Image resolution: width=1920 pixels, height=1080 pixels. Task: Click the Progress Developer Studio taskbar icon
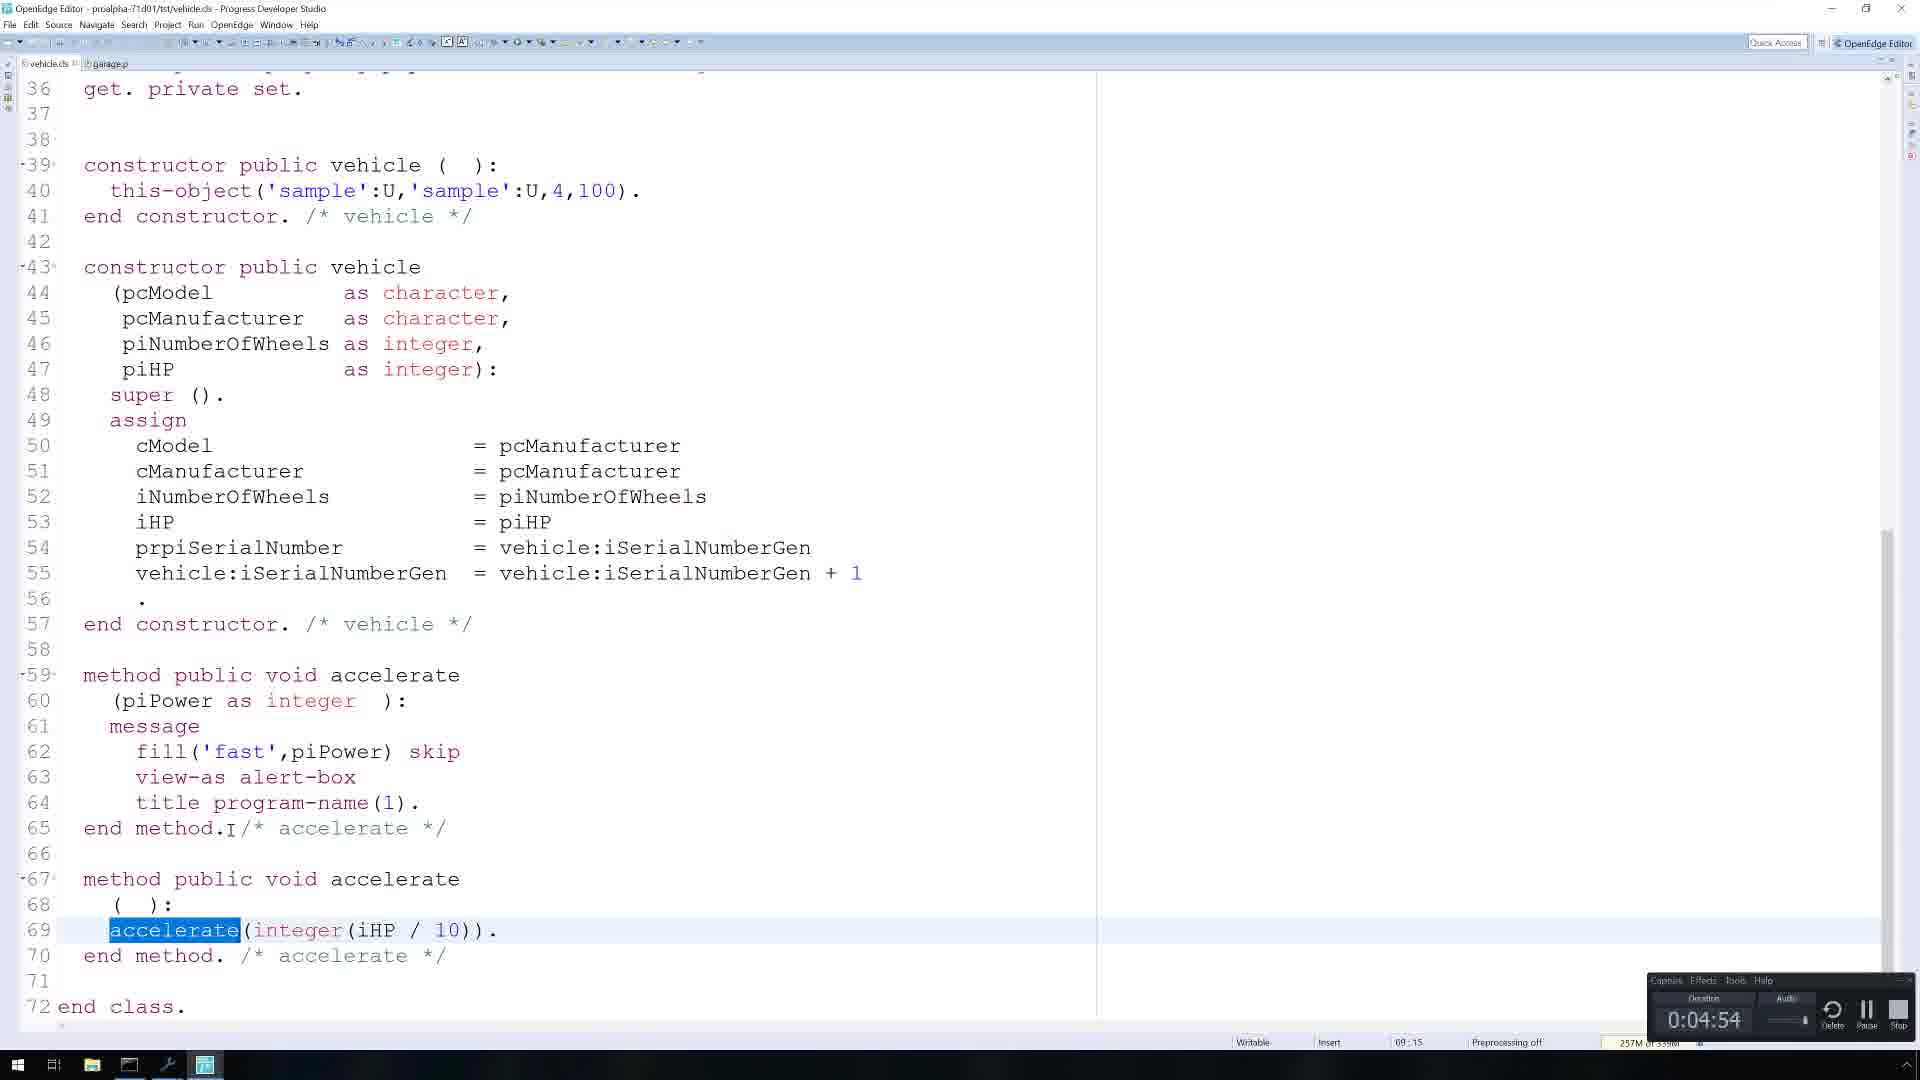[205, 1065]
